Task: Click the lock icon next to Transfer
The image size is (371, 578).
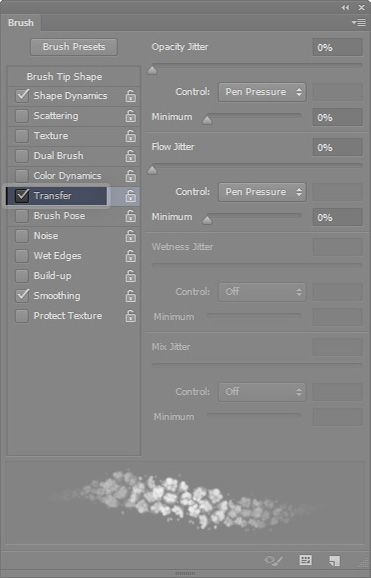Action: click(x=131, y=196)
